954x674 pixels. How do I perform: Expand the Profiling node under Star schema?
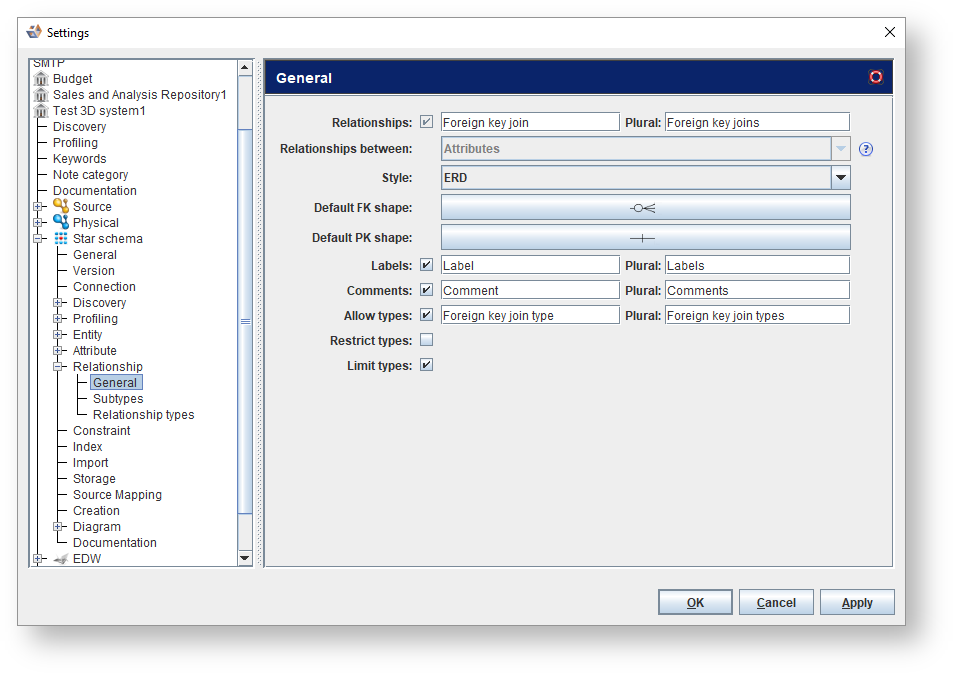(58, 319)
